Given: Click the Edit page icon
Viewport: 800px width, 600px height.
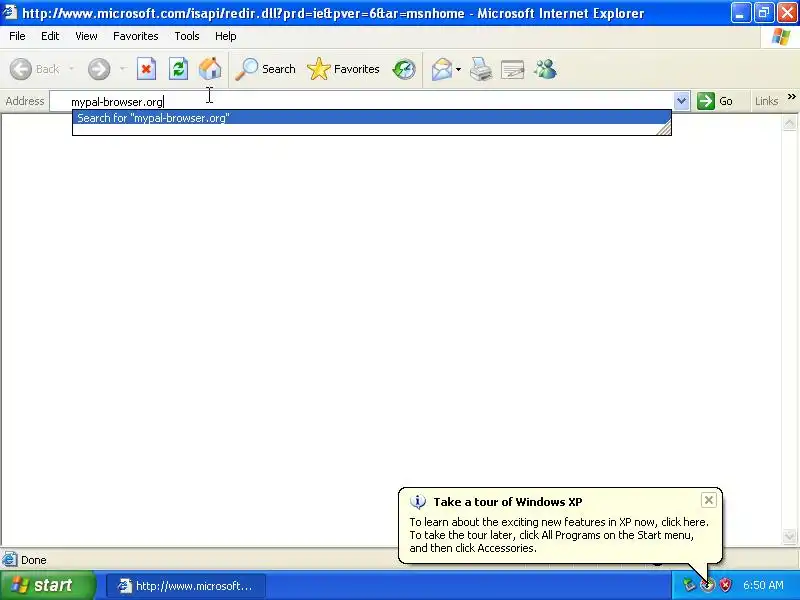Looking at the screenshot, I should coord(513,69).
